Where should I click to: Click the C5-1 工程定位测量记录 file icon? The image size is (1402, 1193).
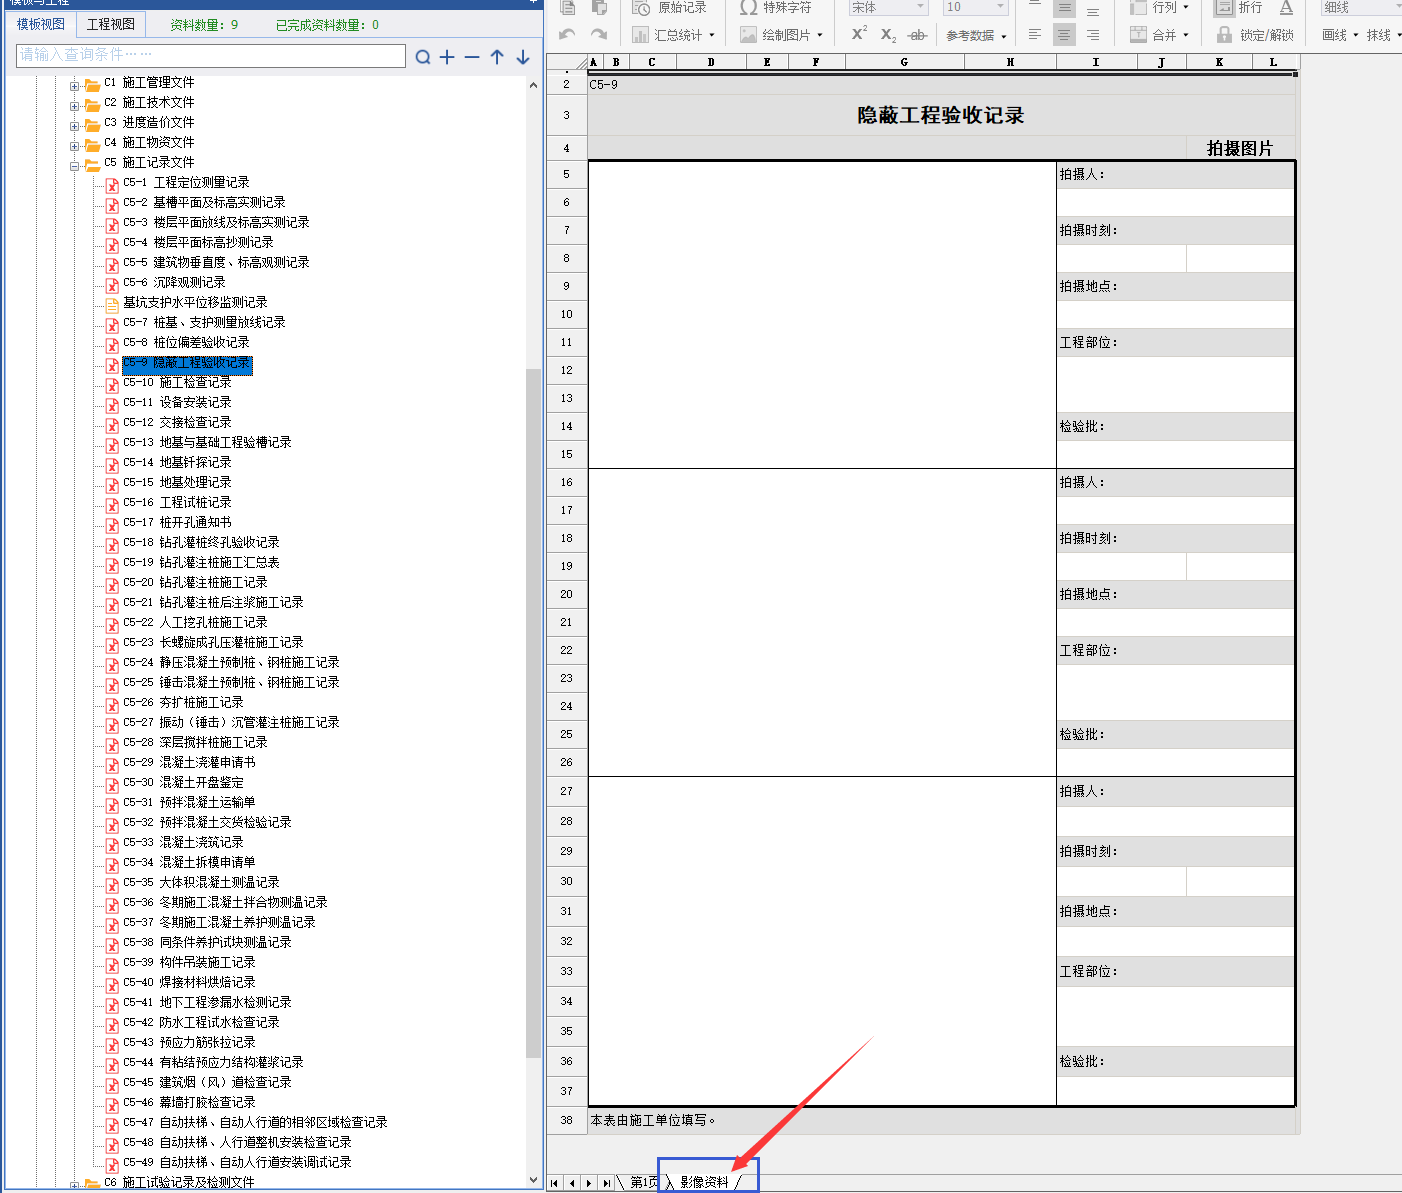pos(112,184)
